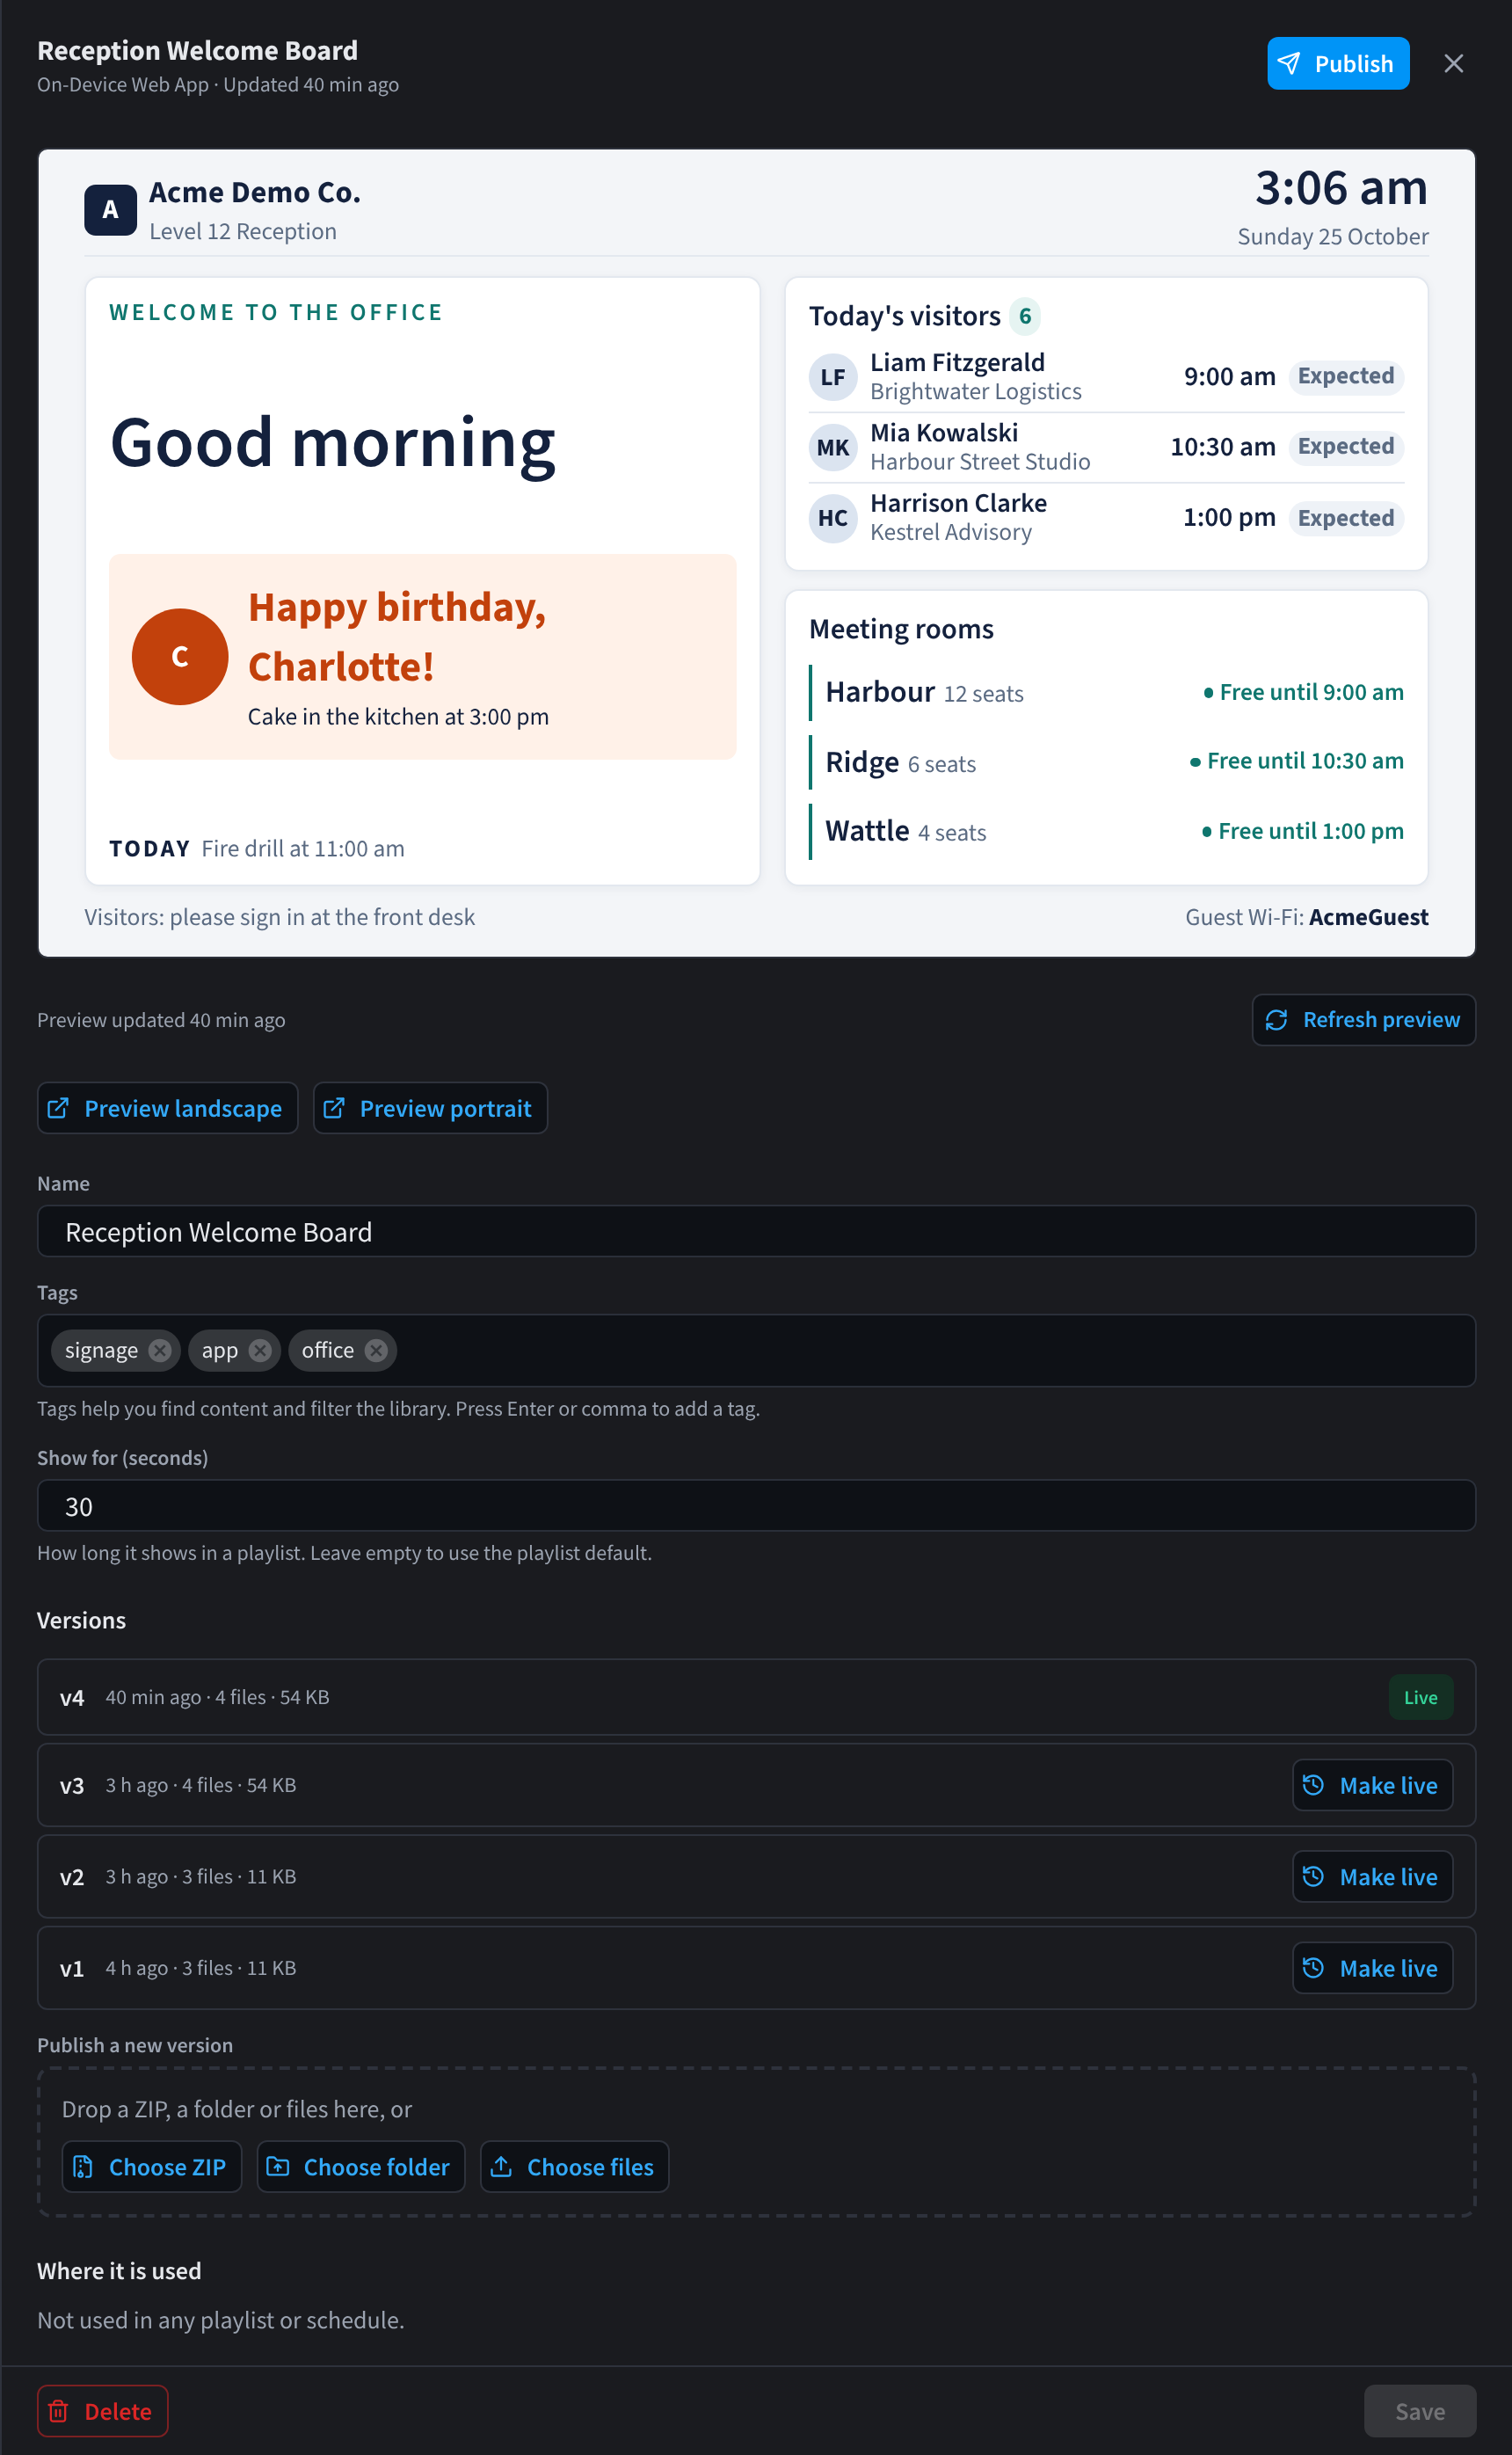This screenshot has width=1512, height=2455.
Task: Choose ZIP to upload
Action: pyautogui.click(x=152, y=2167)
